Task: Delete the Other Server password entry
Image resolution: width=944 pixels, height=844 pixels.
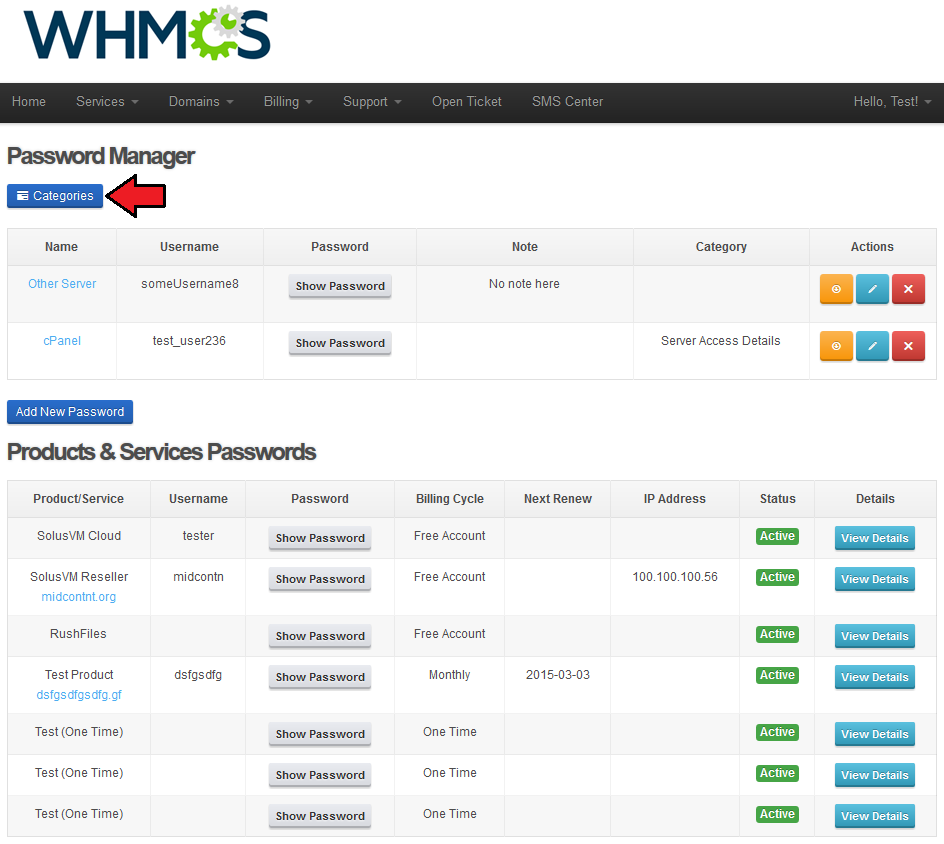Action: click(908, 289)
